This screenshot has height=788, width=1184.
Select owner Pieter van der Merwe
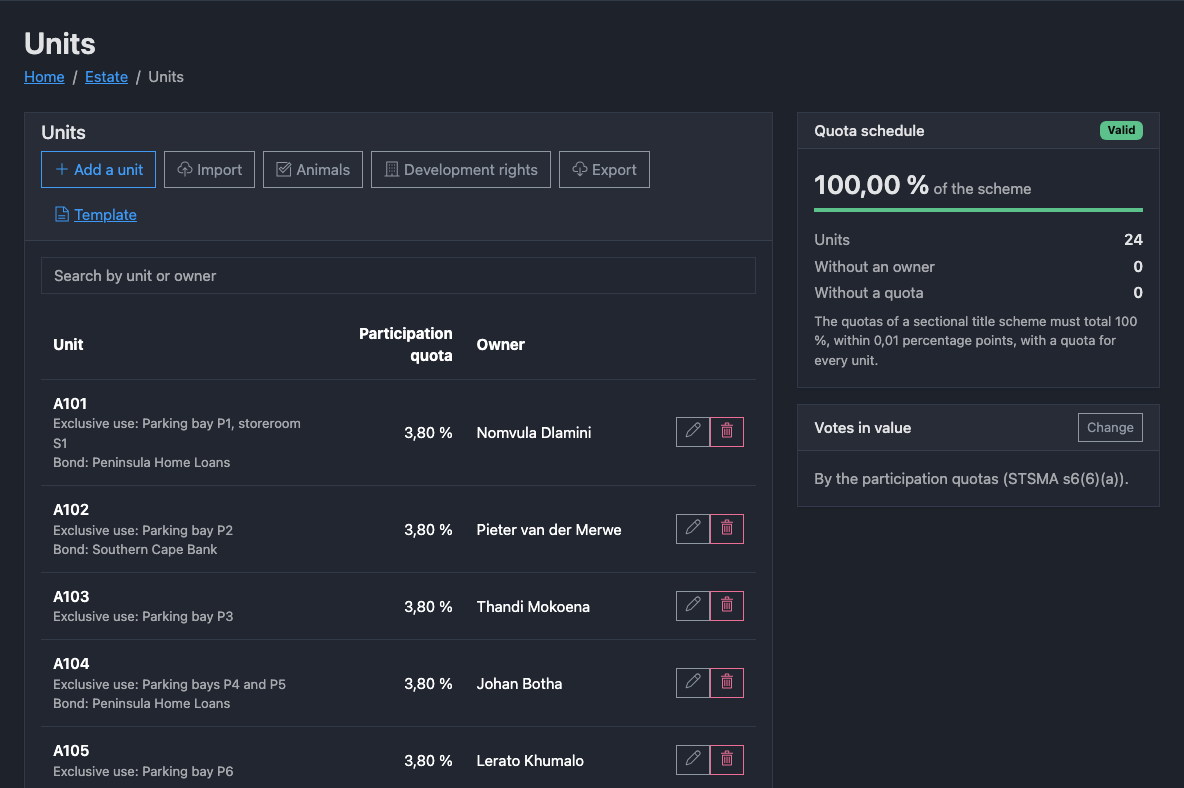tap(549, 530)
